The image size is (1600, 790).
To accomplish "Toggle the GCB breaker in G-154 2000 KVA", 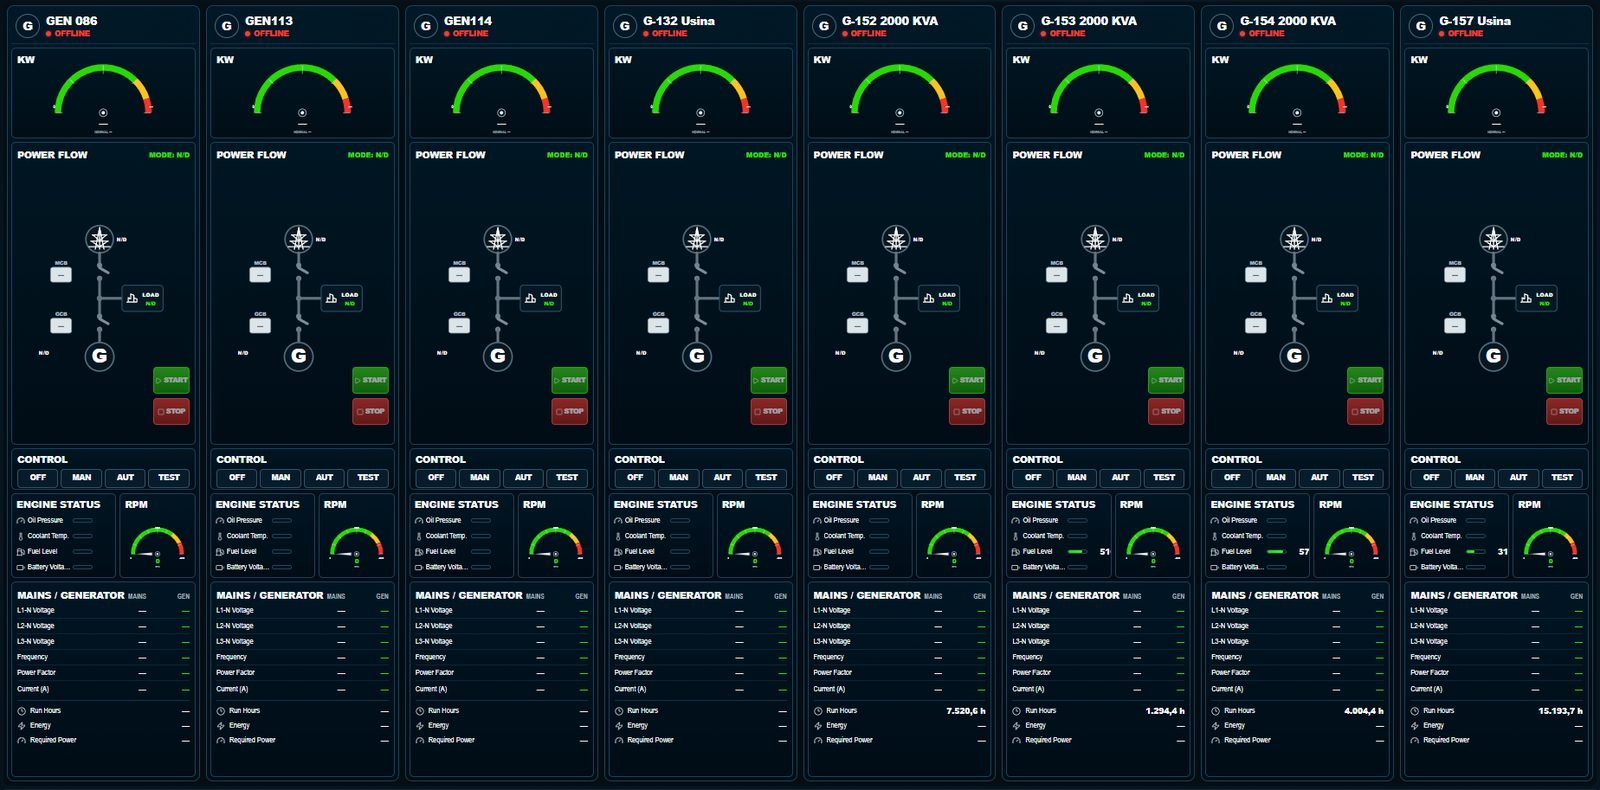I will pos(1255,325).
